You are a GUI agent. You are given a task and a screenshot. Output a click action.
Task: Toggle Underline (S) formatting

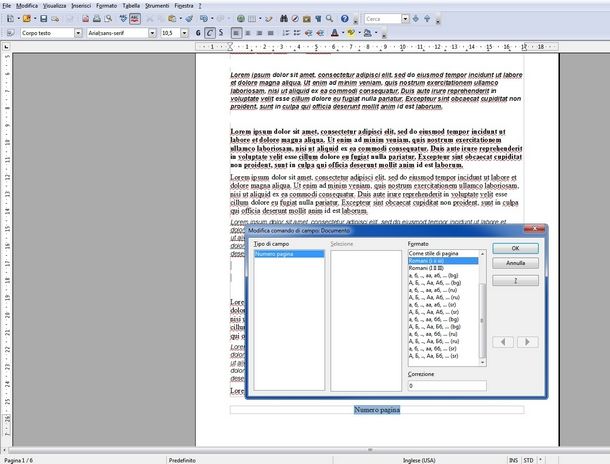pyautogui.click(x=221, y=33)
